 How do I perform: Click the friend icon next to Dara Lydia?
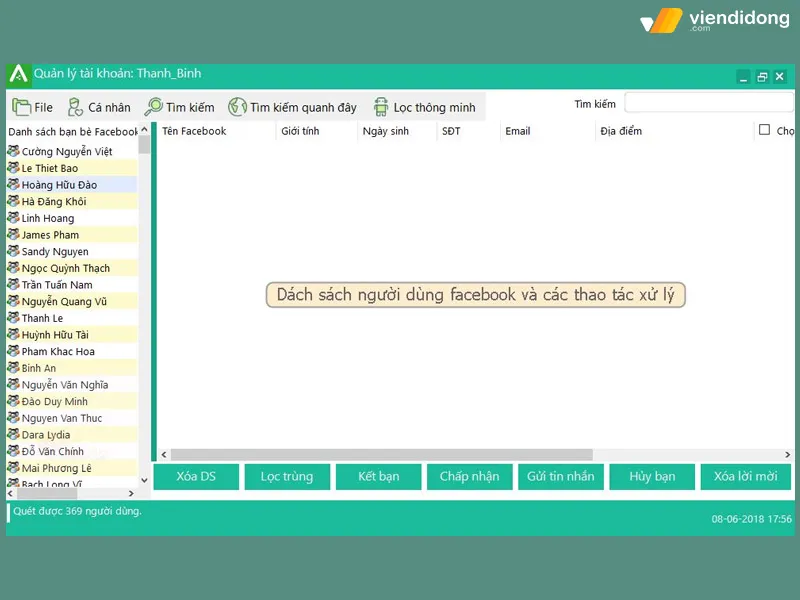pos(13,434)
